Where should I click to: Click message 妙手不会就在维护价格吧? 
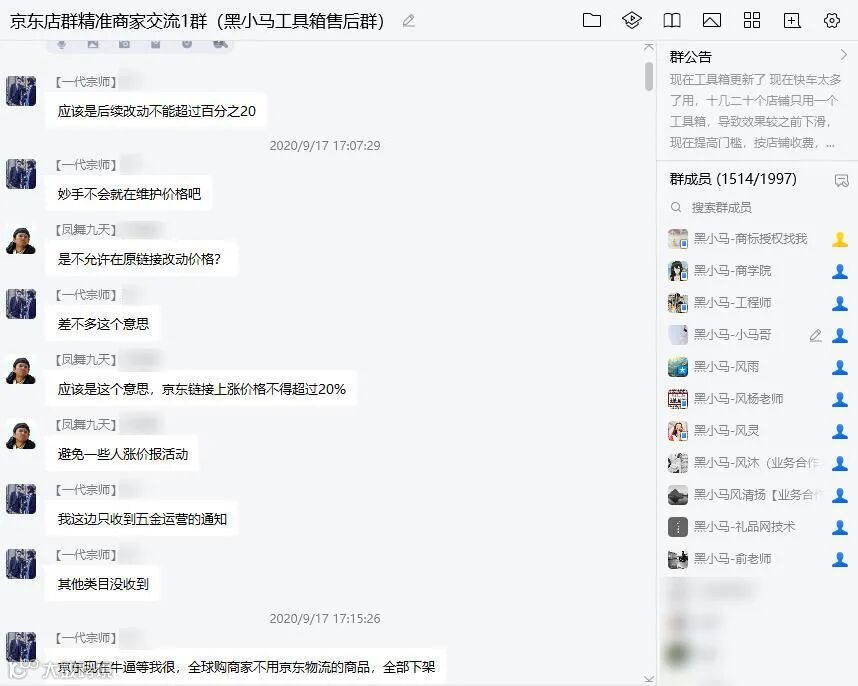pyautogui.click(x=129, y=194)
